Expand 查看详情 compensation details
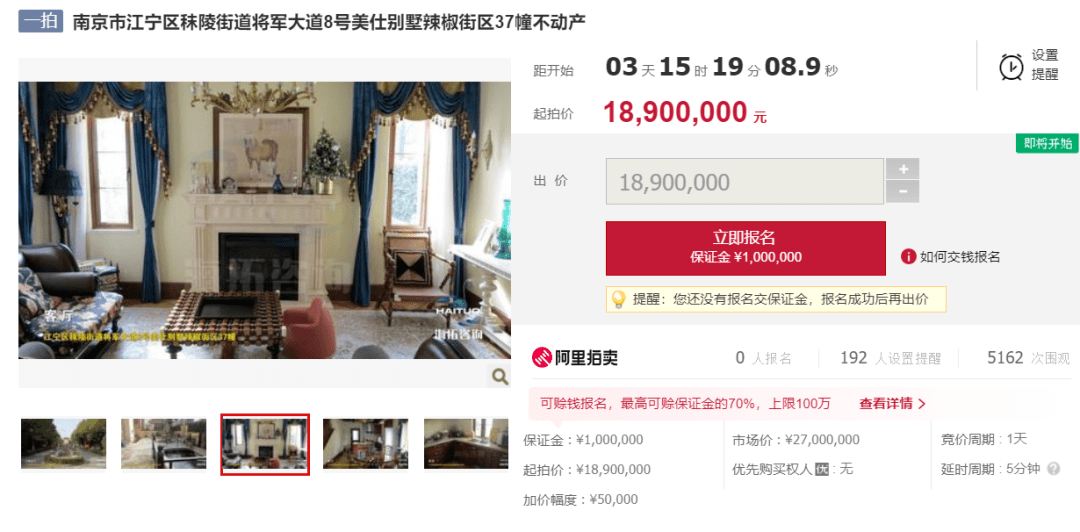 [892, 404]
